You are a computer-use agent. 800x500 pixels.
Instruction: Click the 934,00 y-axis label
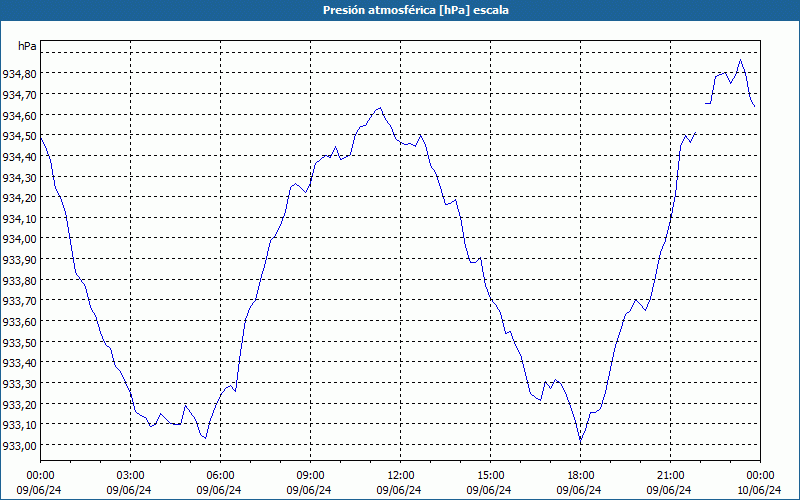point(19,239)
